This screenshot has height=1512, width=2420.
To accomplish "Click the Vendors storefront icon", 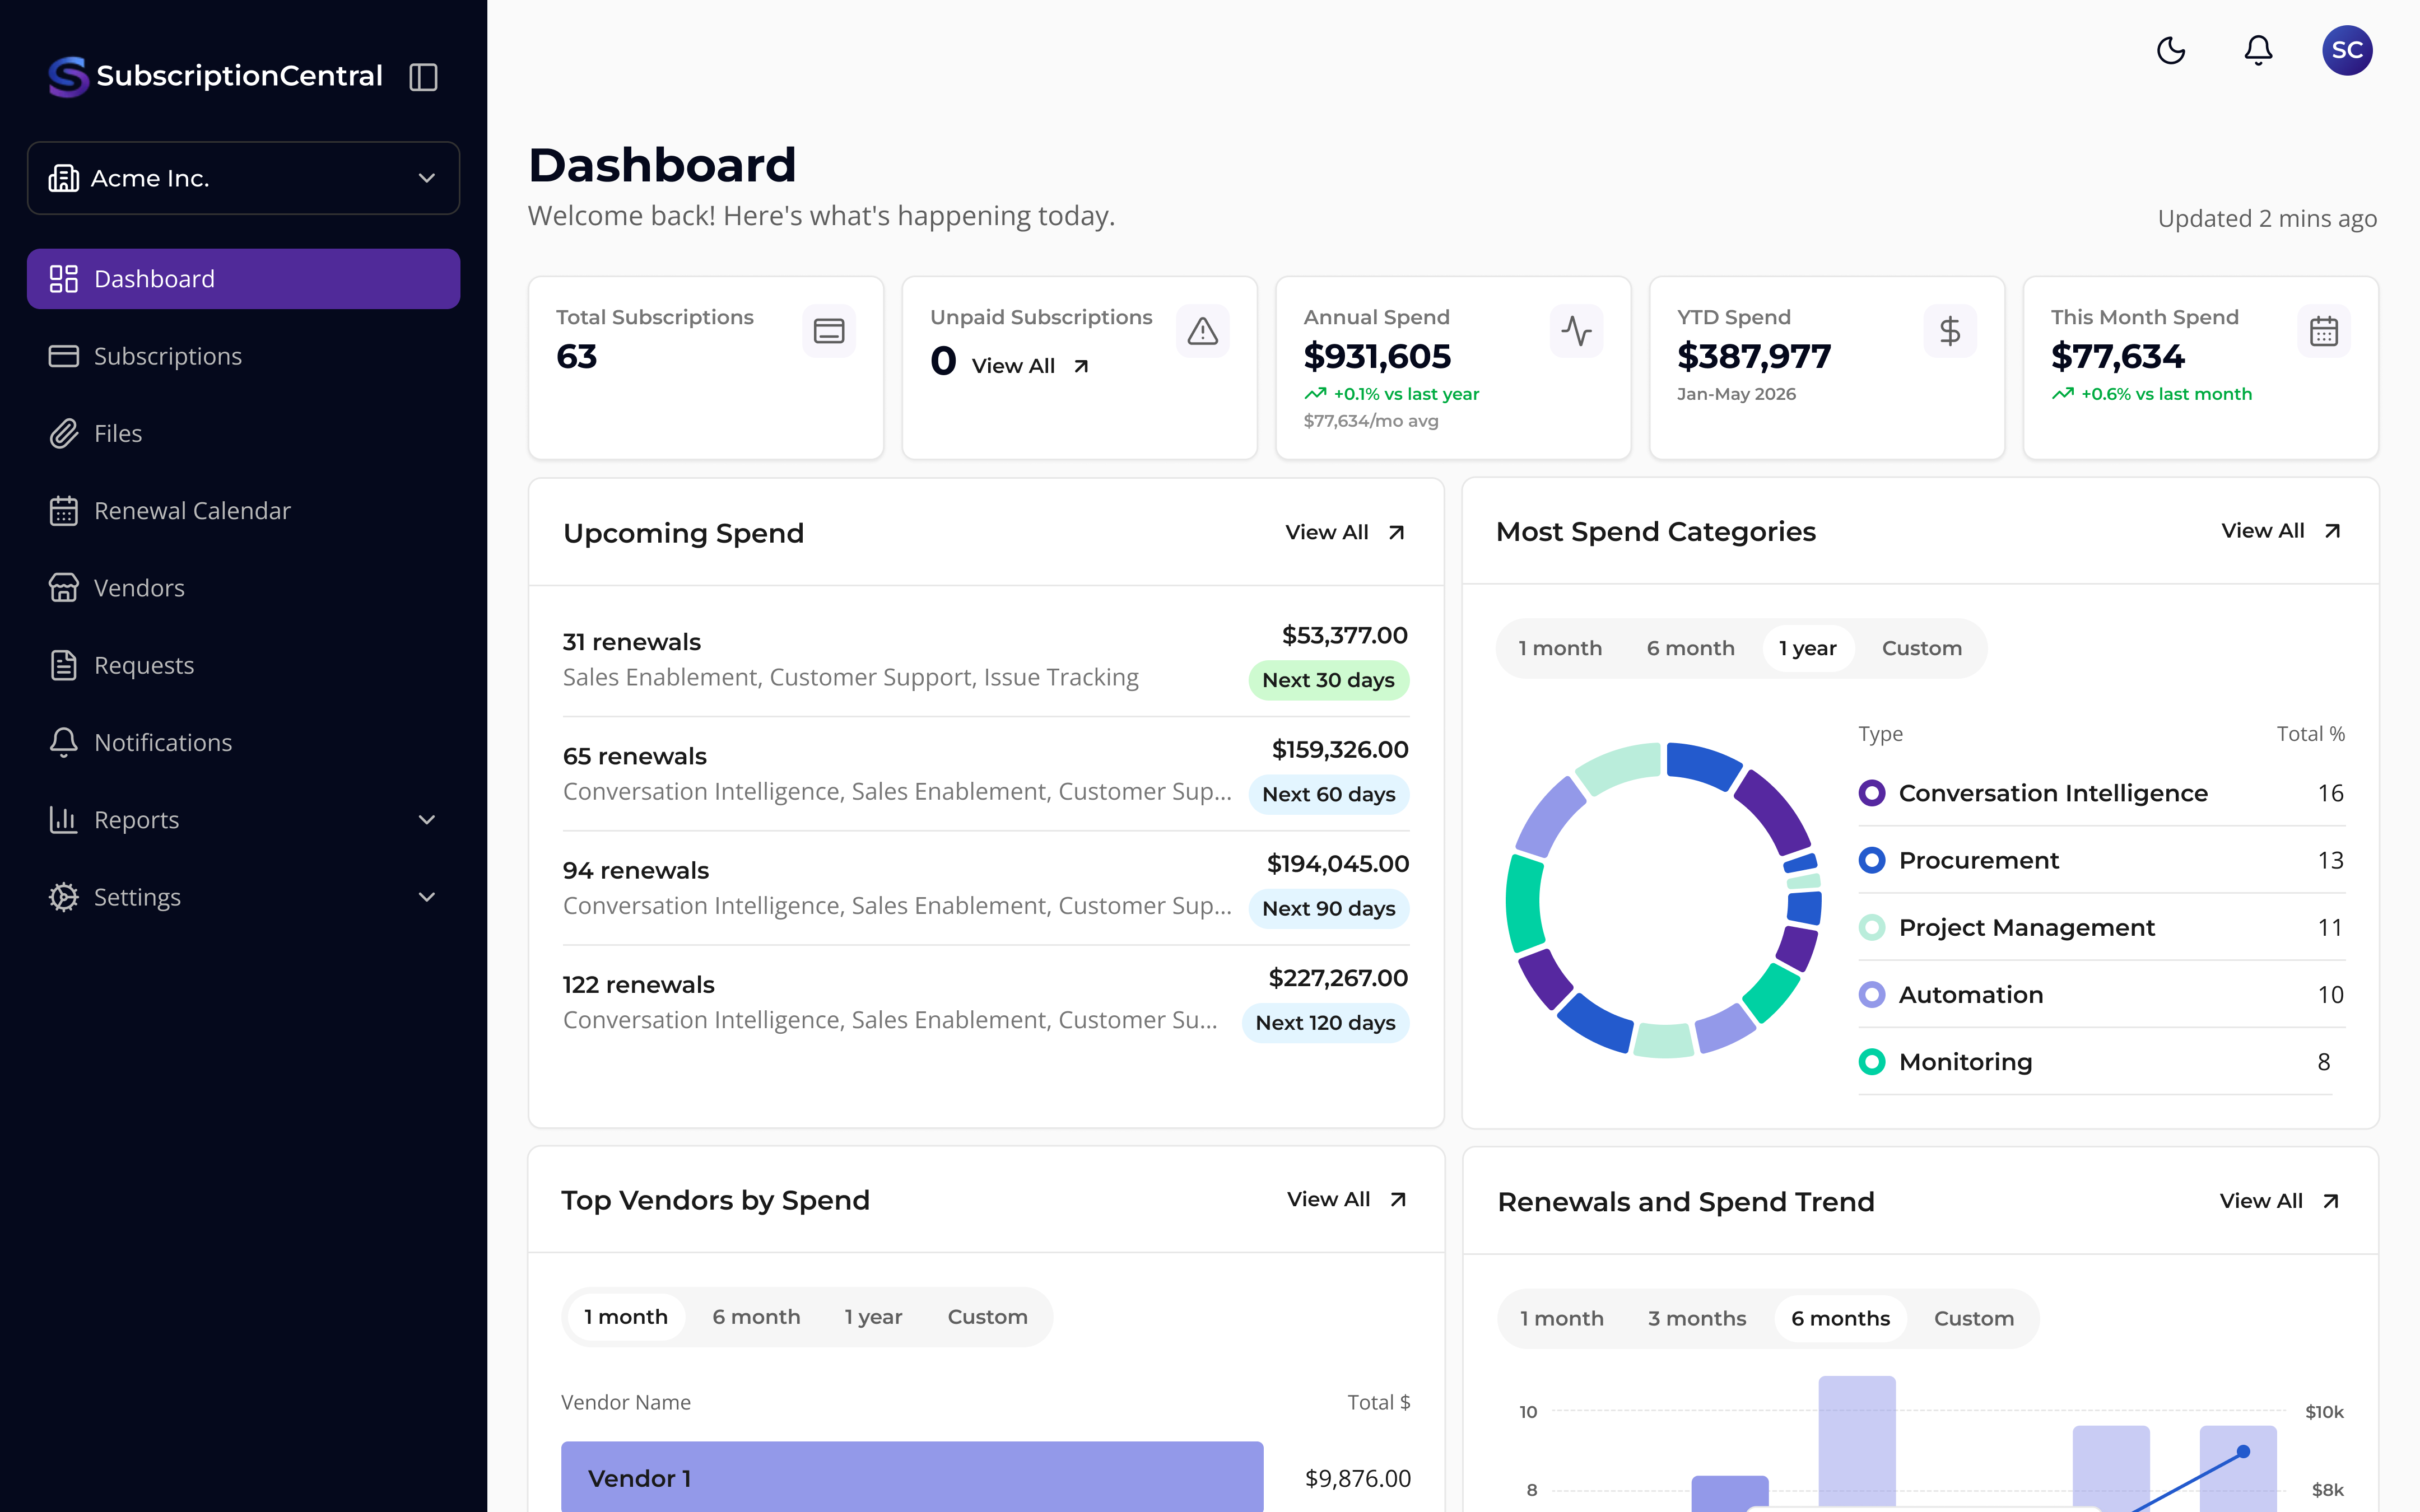I will coord(64,588).
